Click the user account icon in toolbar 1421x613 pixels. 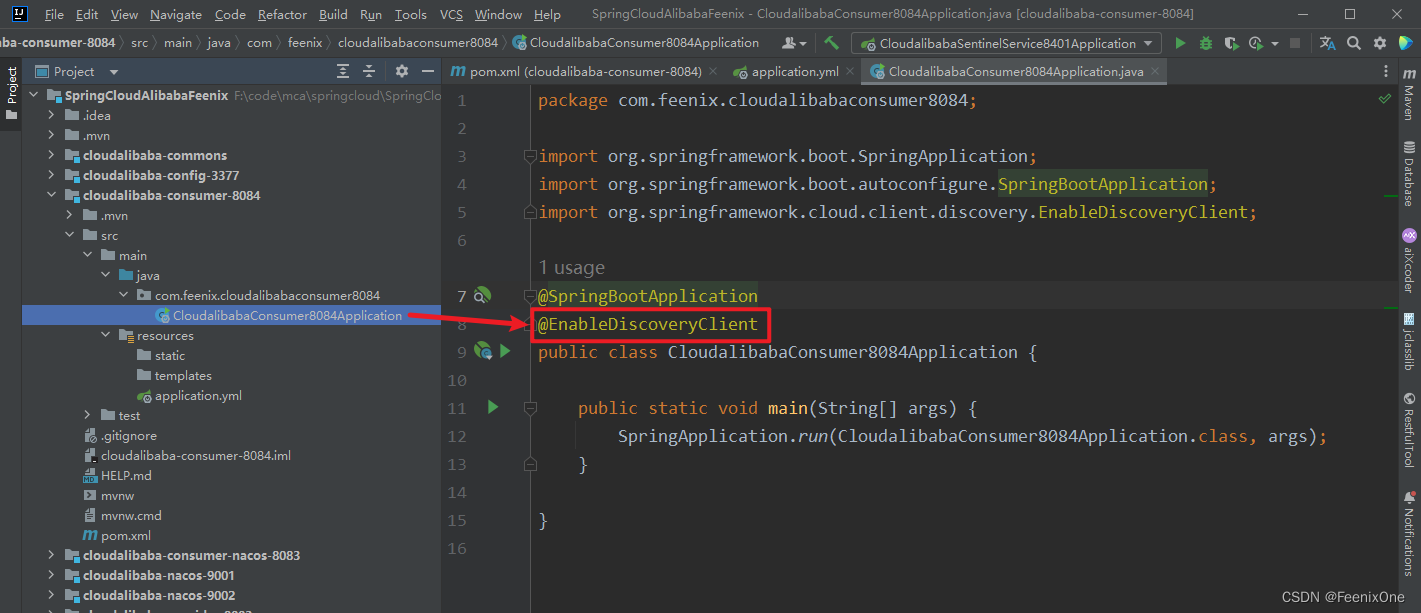[x=791, y=43]
